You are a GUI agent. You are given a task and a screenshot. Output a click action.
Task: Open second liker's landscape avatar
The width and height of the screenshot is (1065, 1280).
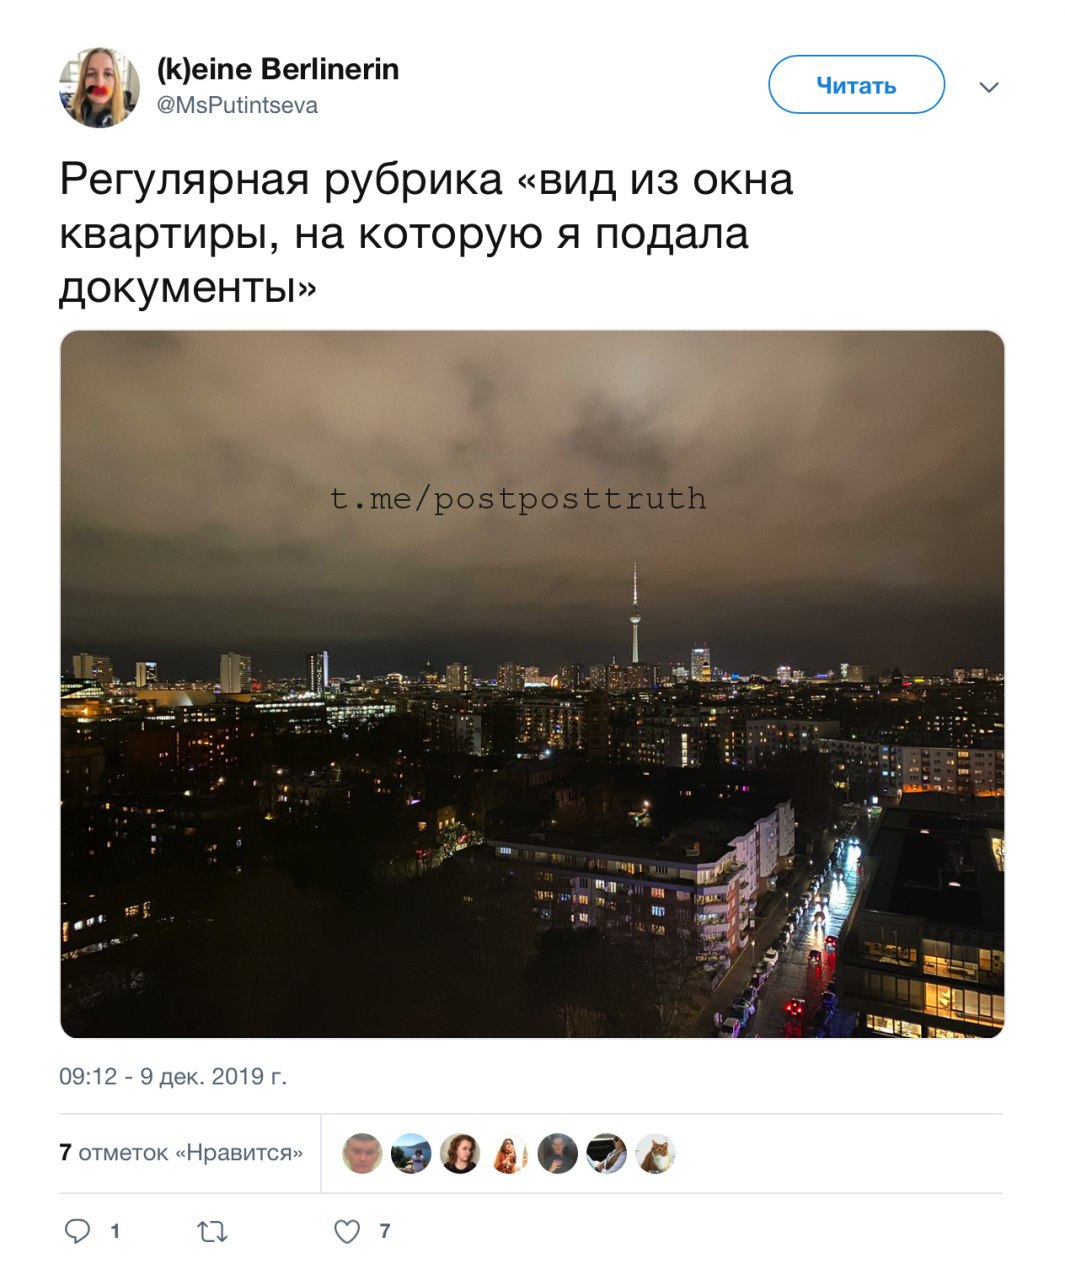(411, 1153)
